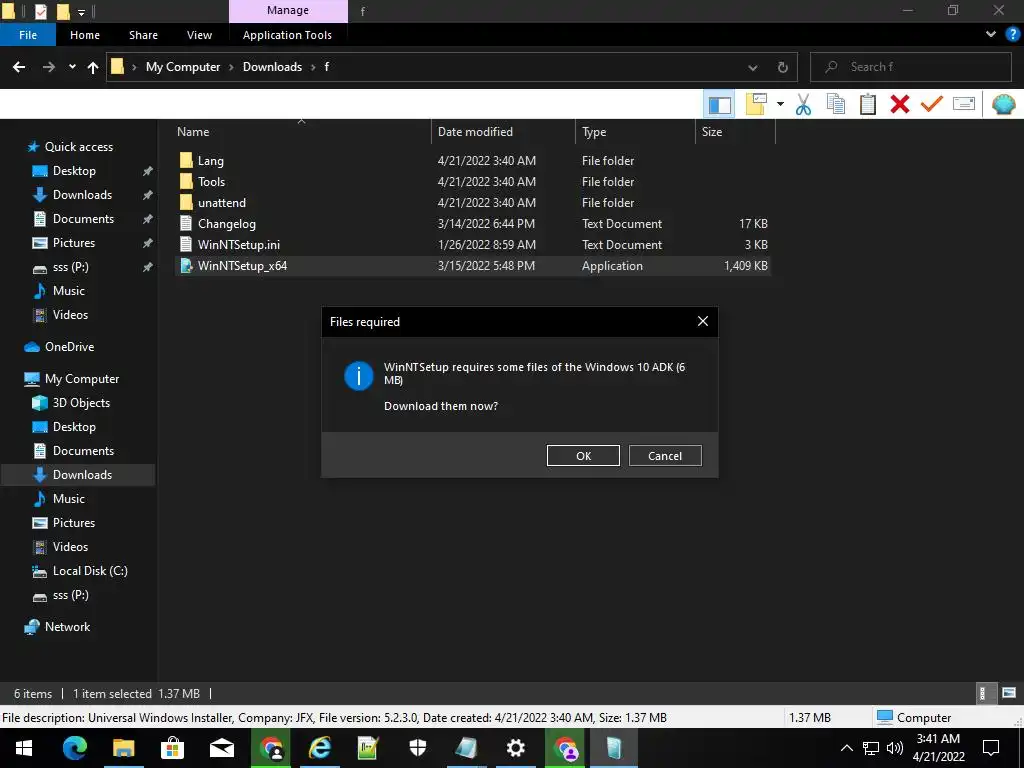Switch to the Home ribbon tab

(x=85, y=35)
